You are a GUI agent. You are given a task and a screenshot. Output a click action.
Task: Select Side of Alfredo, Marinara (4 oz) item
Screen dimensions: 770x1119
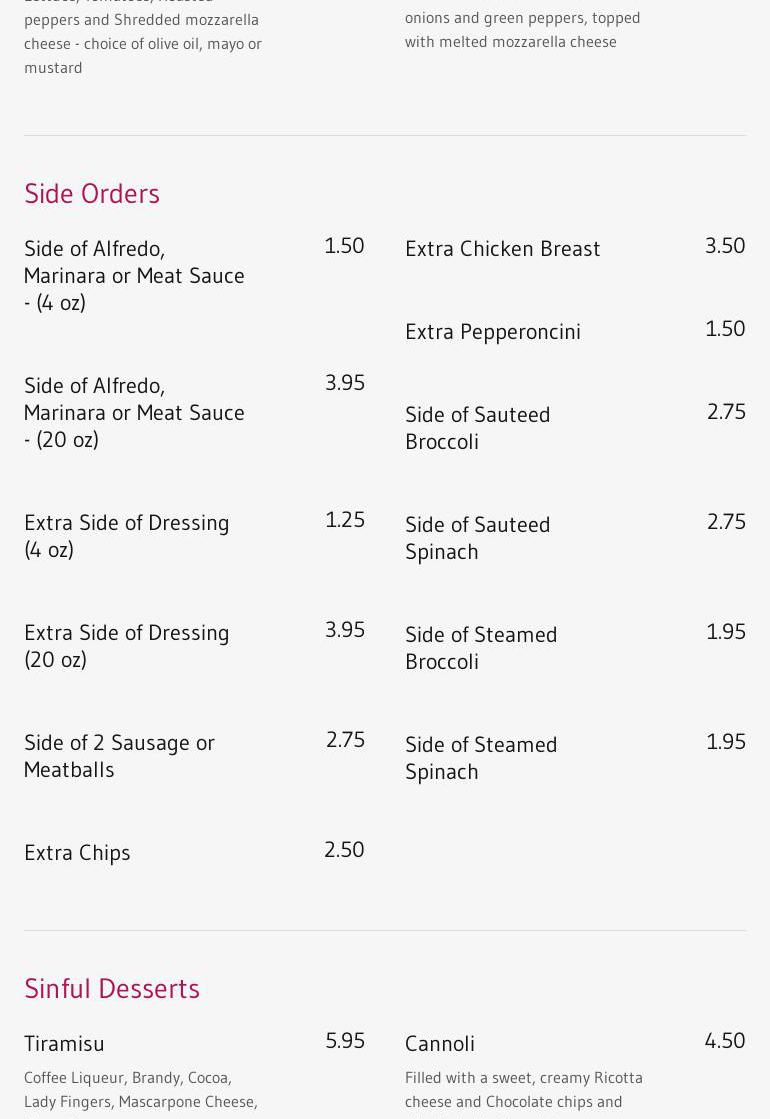pyautogui.click(x=134, y=275)
